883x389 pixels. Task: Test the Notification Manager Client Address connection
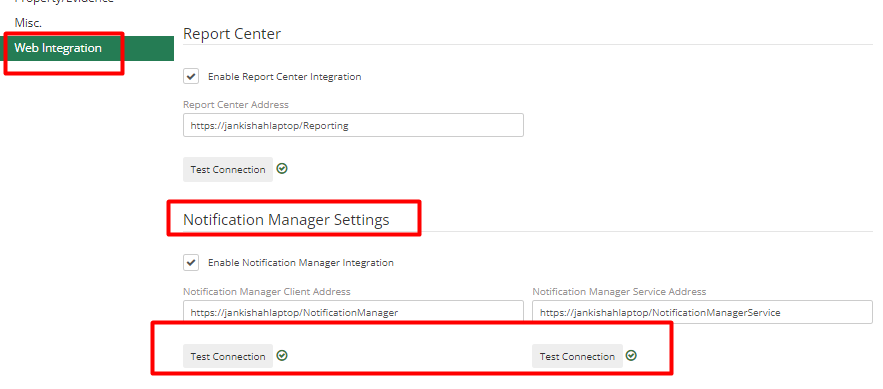pos(228,356)
